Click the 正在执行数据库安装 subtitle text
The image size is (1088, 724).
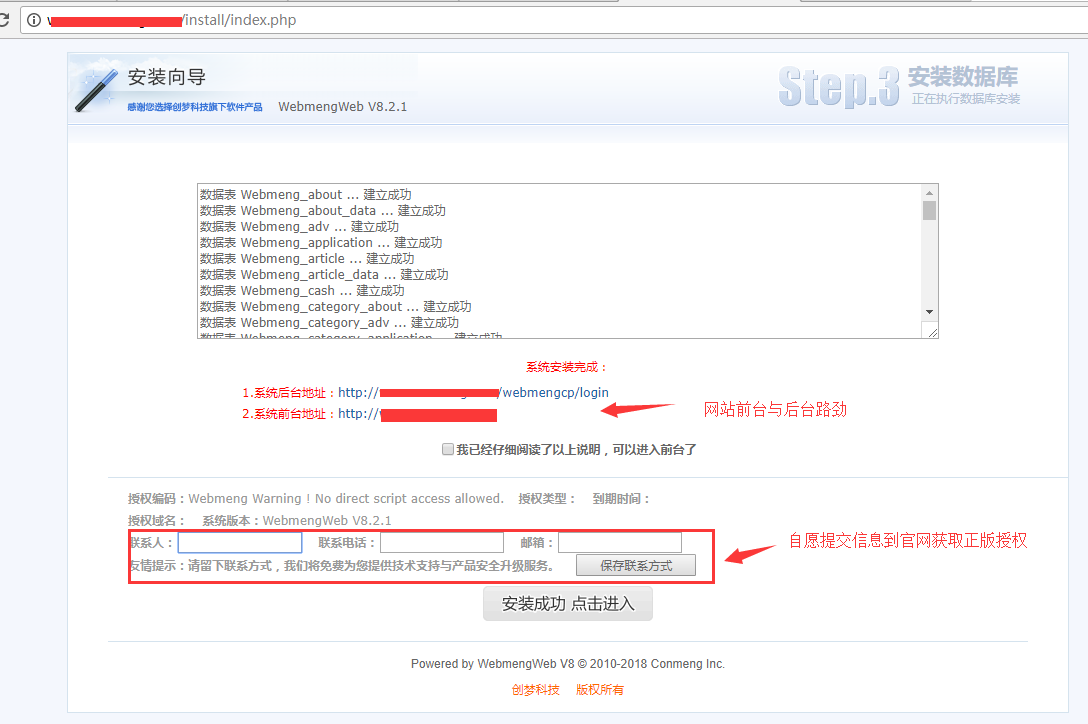(x=966, y=99)
